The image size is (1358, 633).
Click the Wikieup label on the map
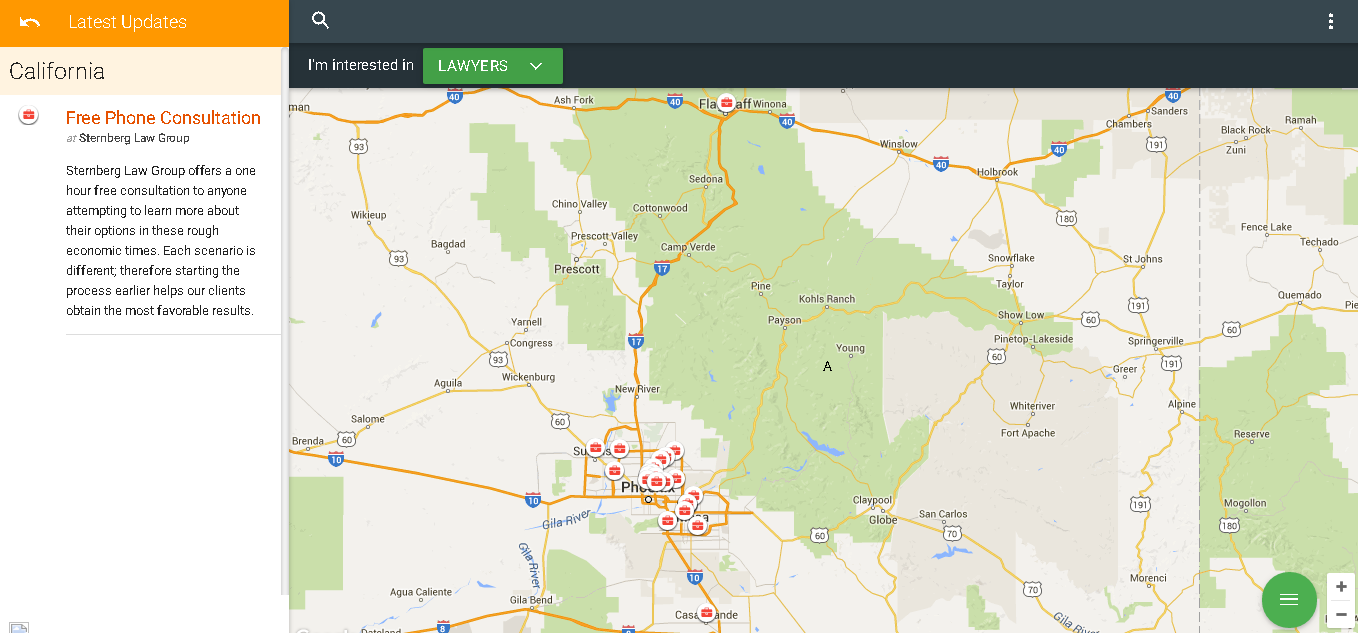369,215
